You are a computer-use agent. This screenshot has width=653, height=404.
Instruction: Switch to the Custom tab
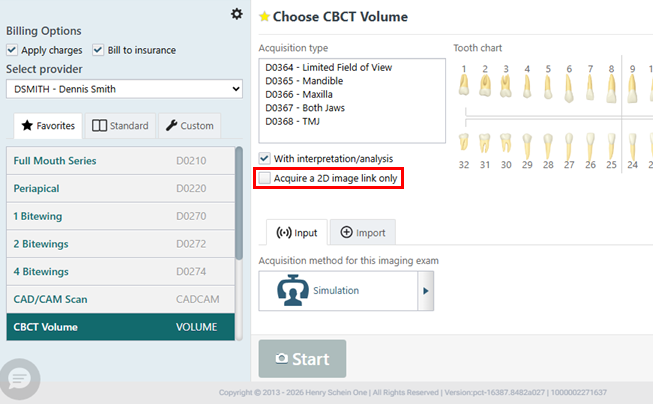[189, 126]
